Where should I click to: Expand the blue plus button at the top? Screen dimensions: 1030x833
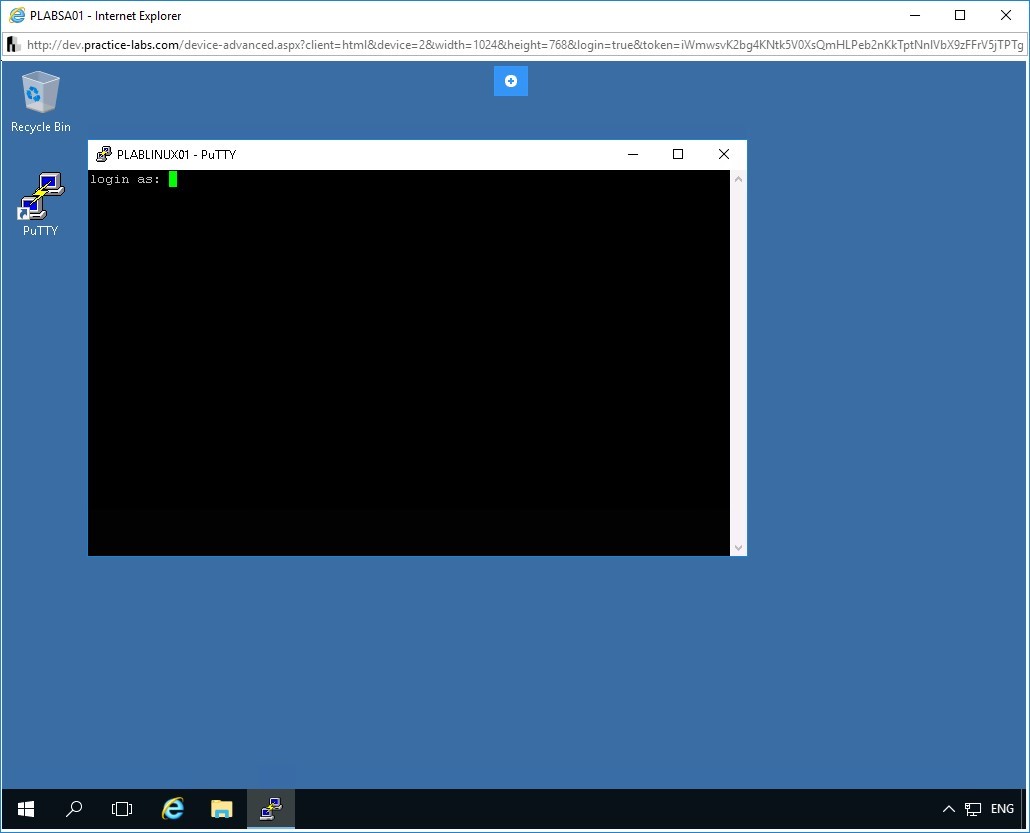[x=511, y=81]
